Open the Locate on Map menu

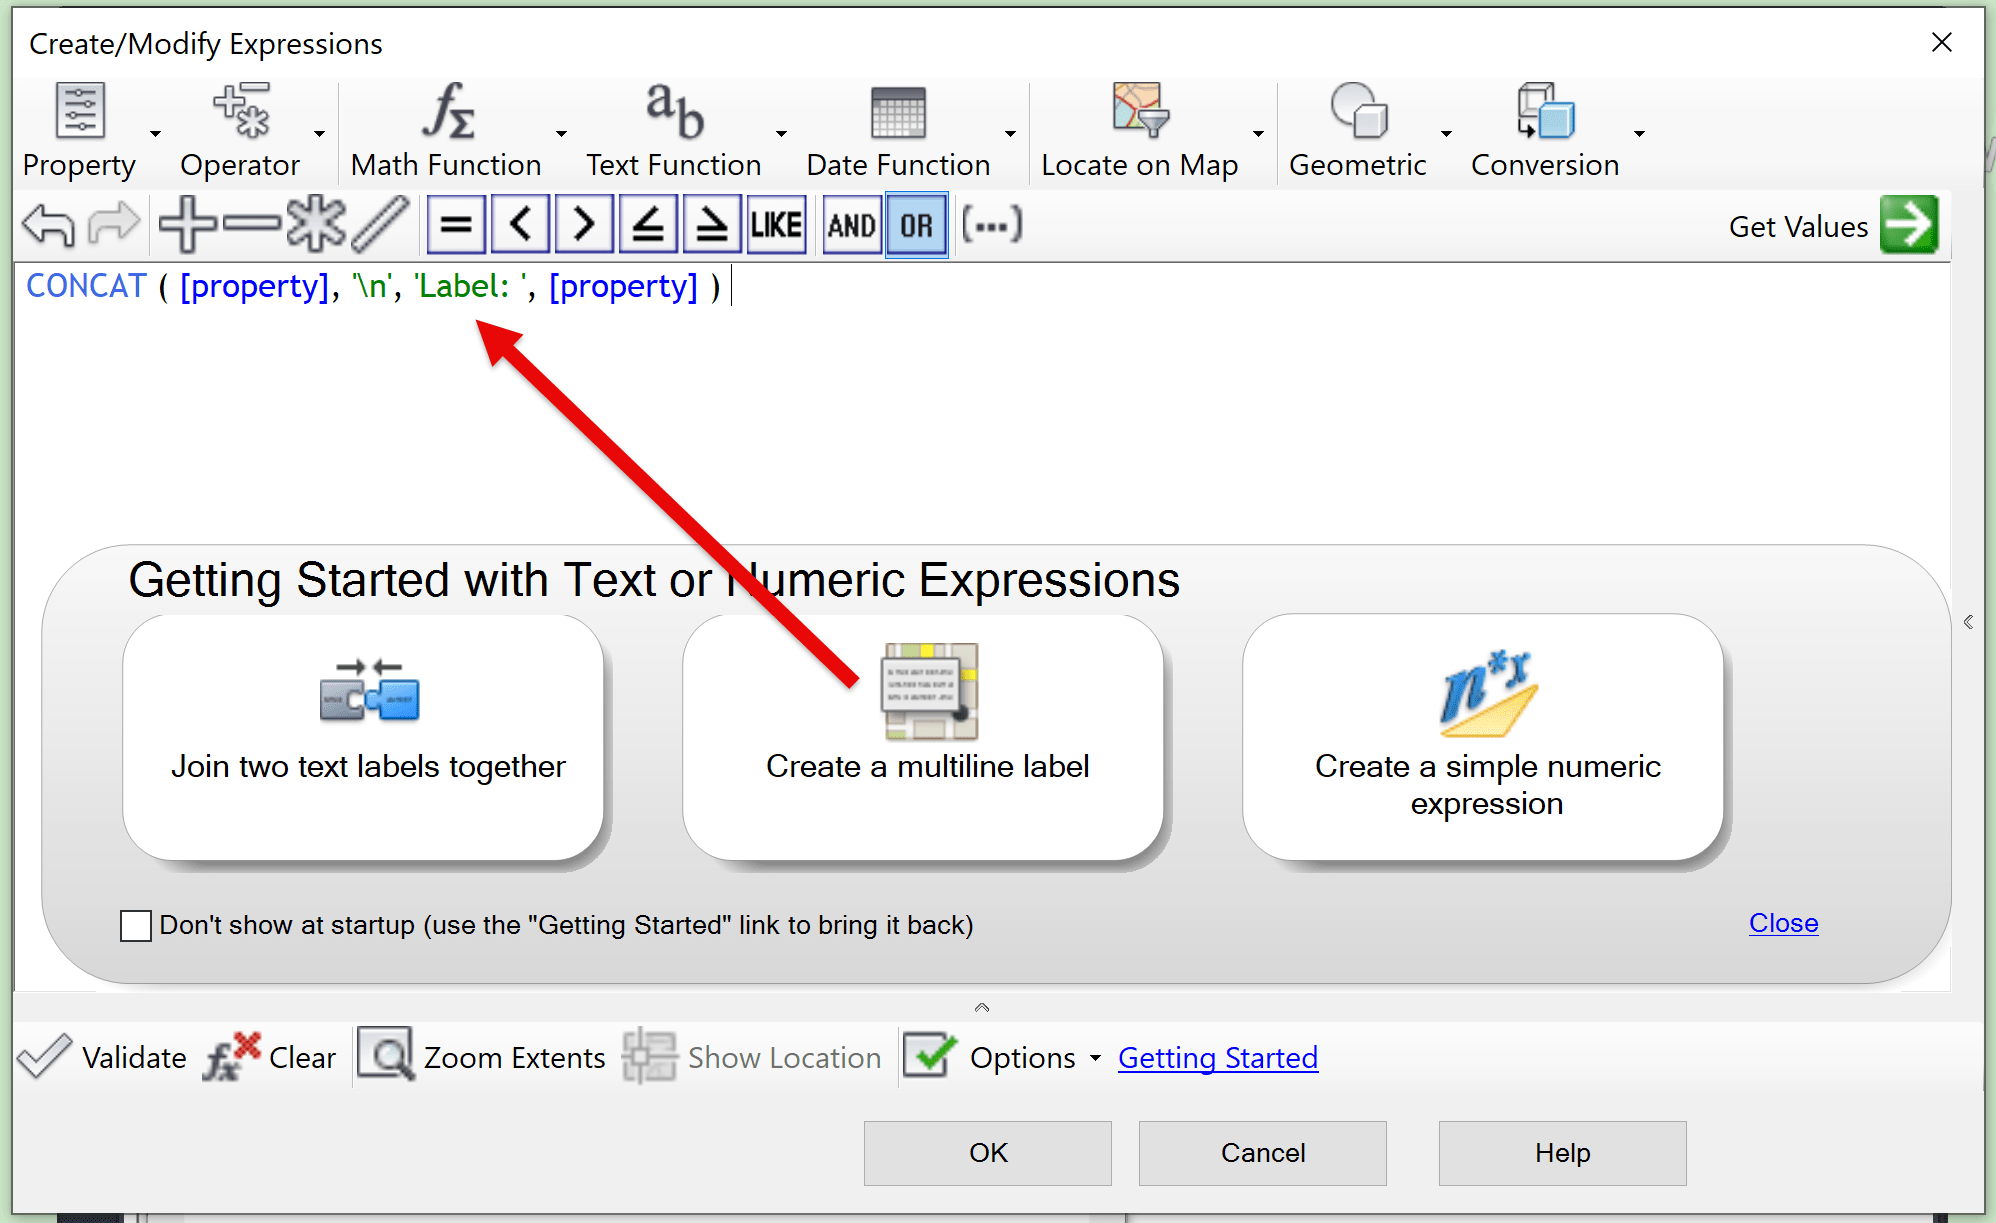1139,131
